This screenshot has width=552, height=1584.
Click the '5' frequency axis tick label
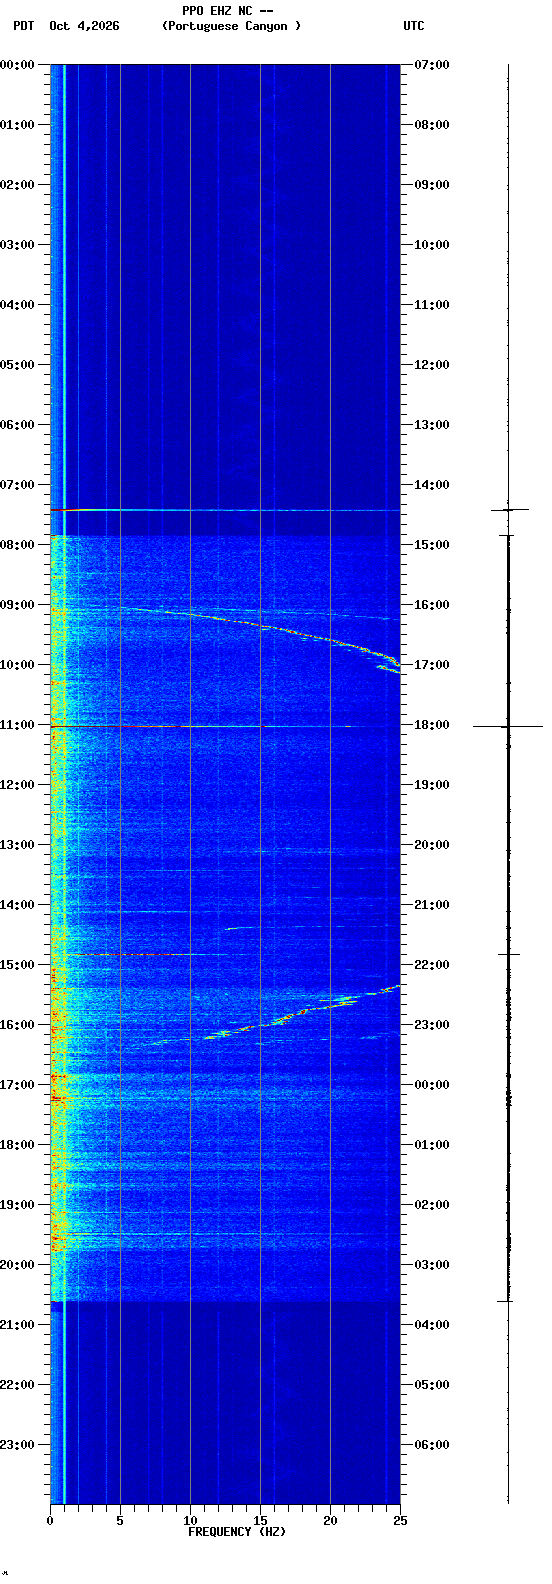tap(120, 1521)
